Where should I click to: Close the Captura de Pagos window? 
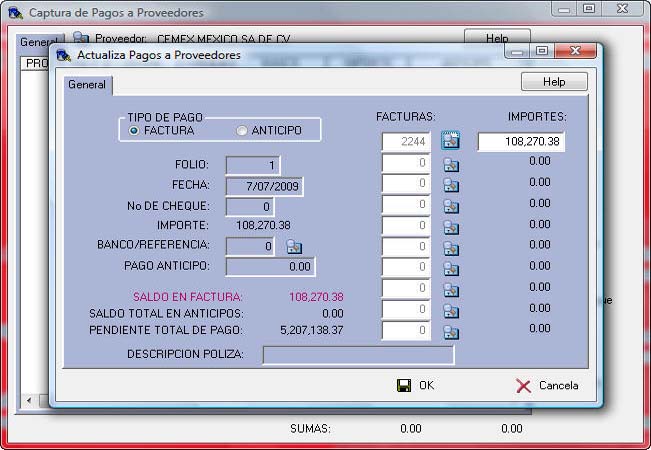(622, 9)
